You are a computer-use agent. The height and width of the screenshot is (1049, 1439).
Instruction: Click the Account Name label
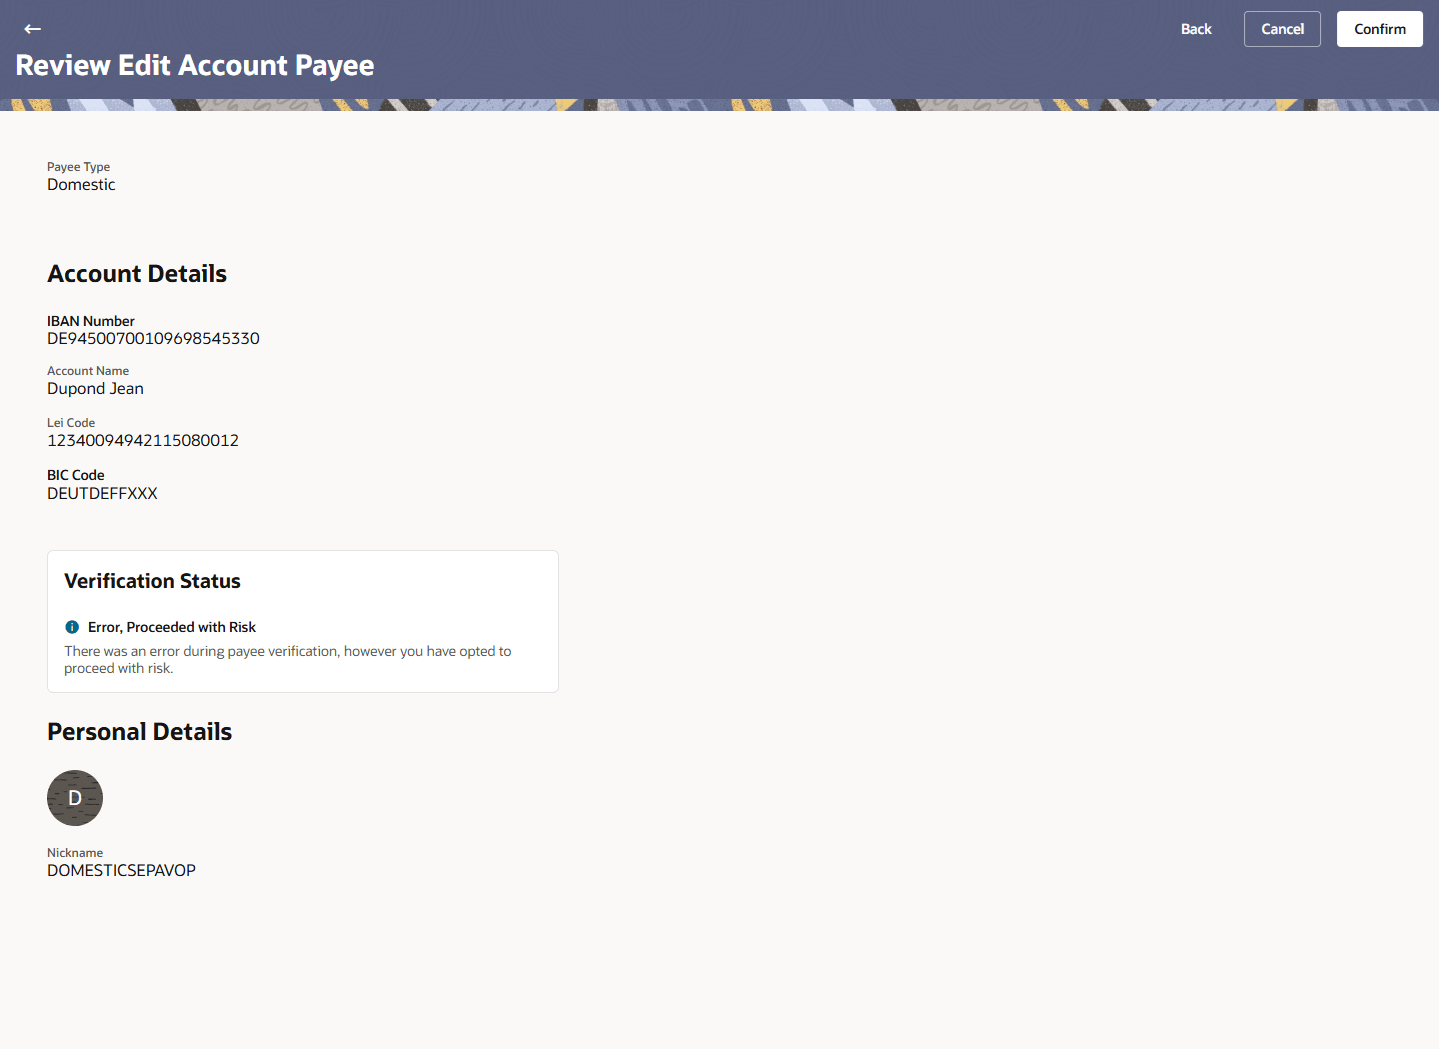click(88, 371)
